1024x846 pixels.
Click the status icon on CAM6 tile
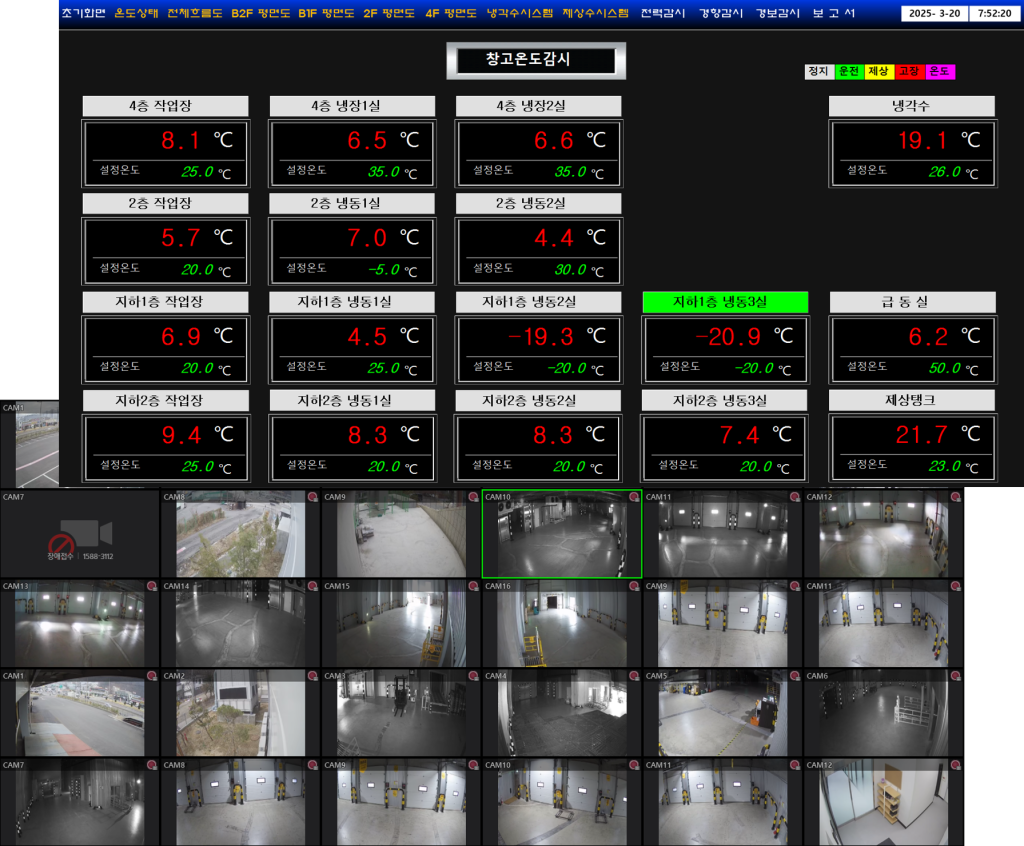(x=954, y=677)
